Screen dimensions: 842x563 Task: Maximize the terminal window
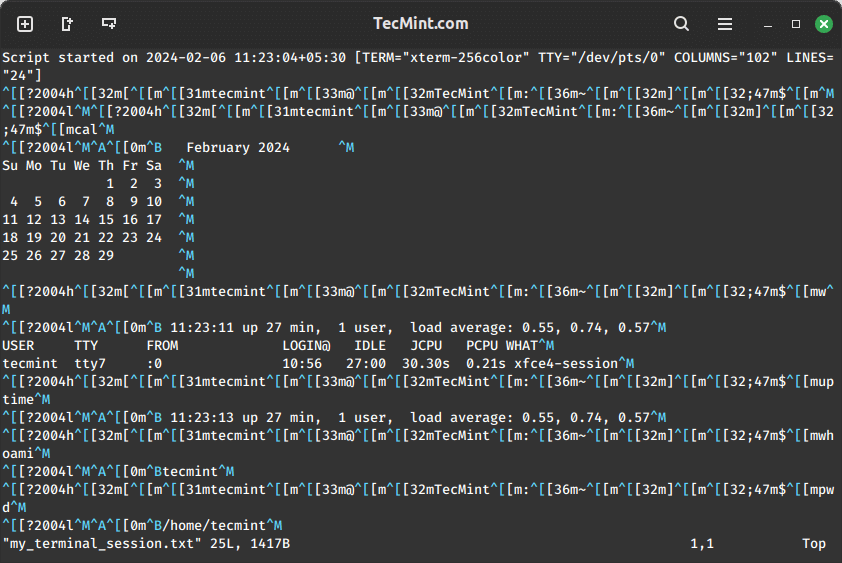pos(796,23)
